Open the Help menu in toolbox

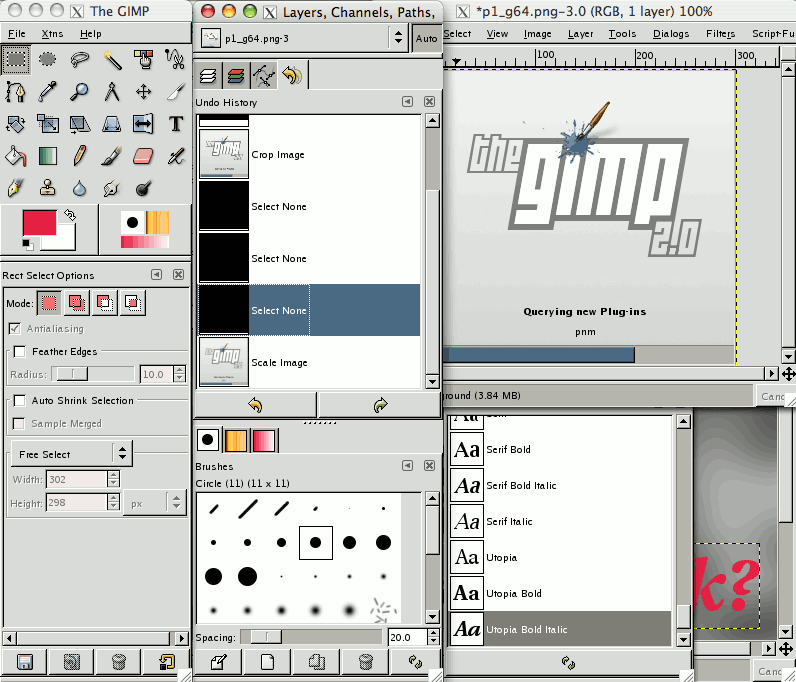(91, 34)
